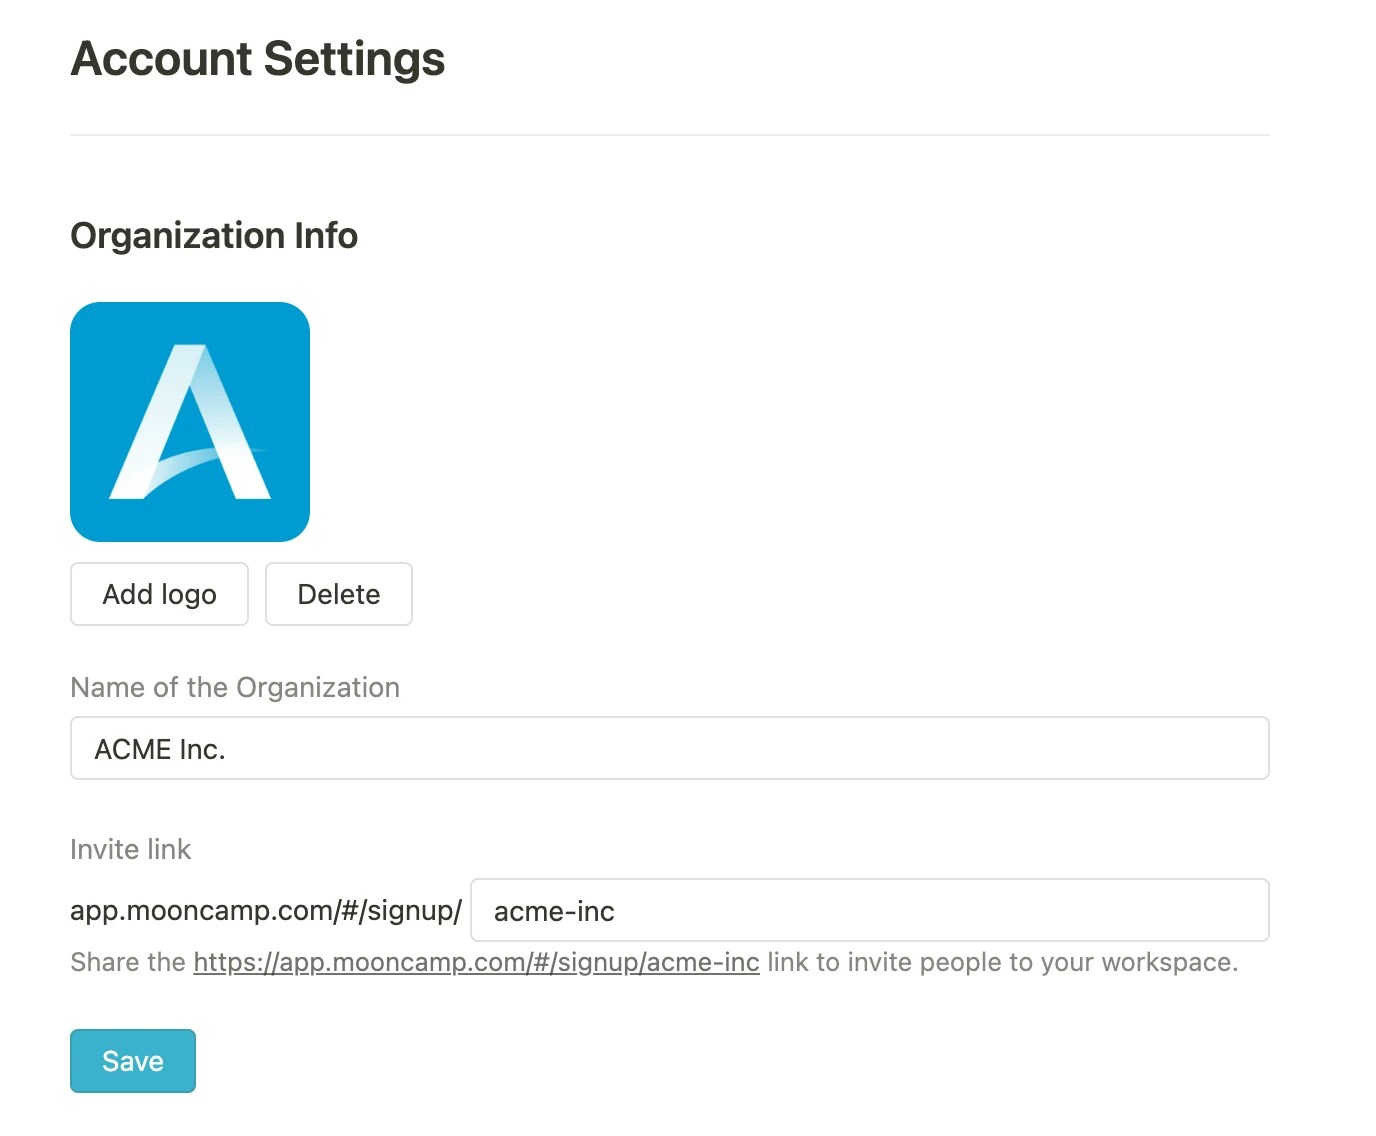This screenshot has height=1136, width=1376.
Task: Save the organization settings
Action: [x=133, y=1061]
